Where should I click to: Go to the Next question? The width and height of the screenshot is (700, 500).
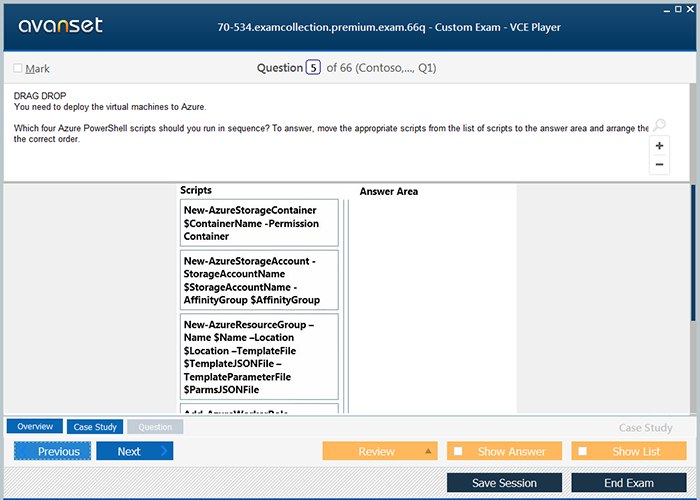coord(134,451)
